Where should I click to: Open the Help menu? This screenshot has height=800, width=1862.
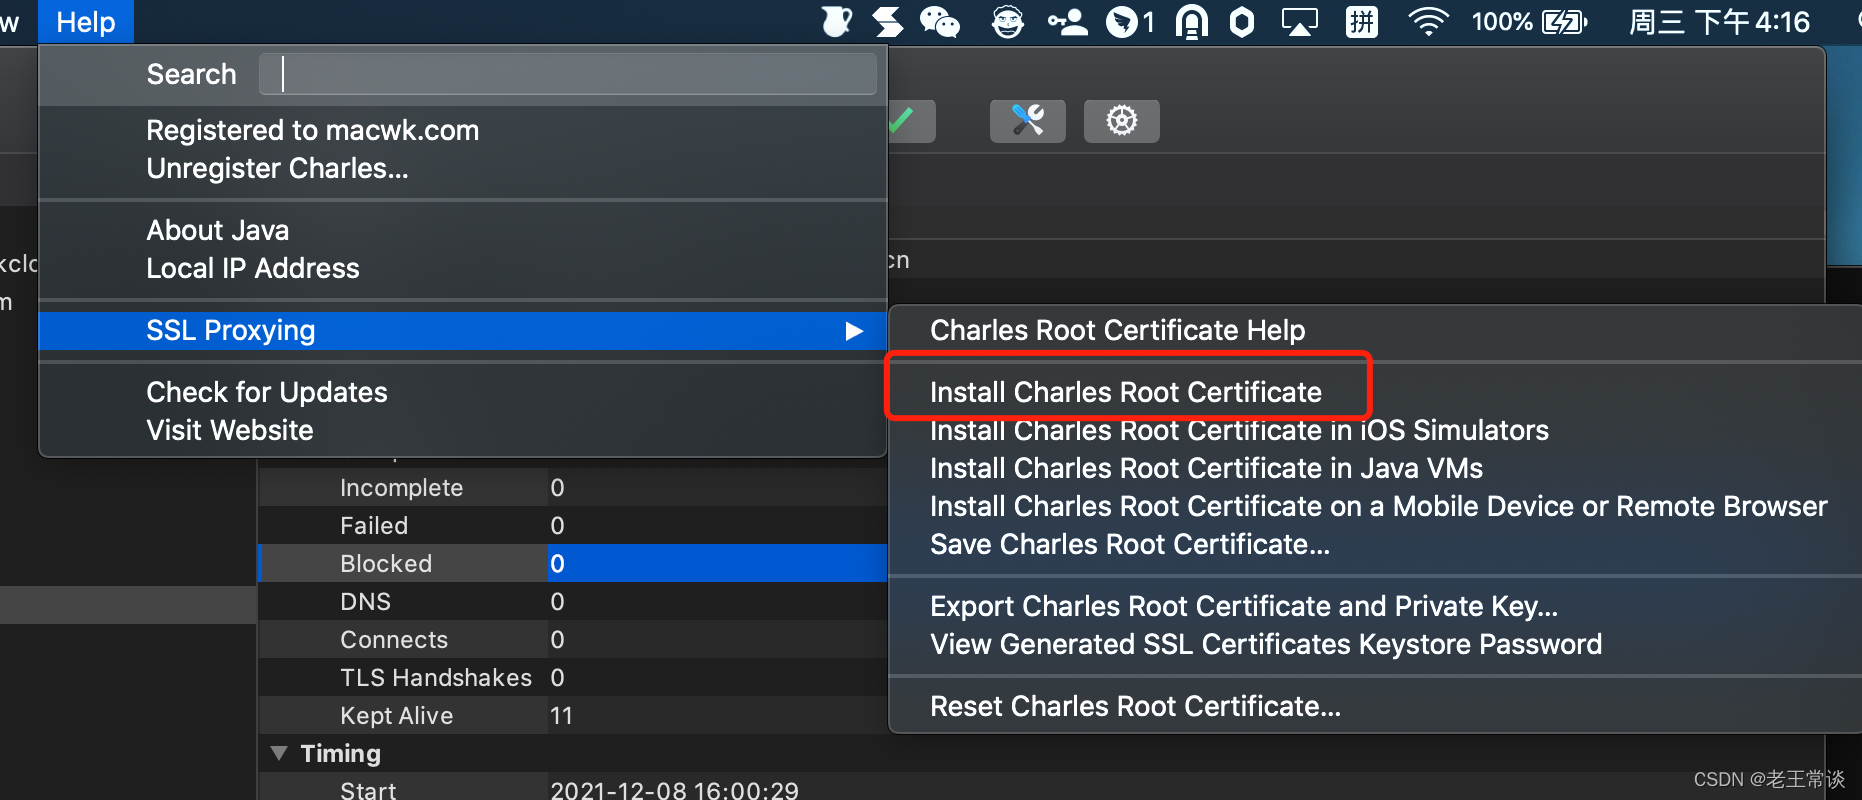click(86, 22)
